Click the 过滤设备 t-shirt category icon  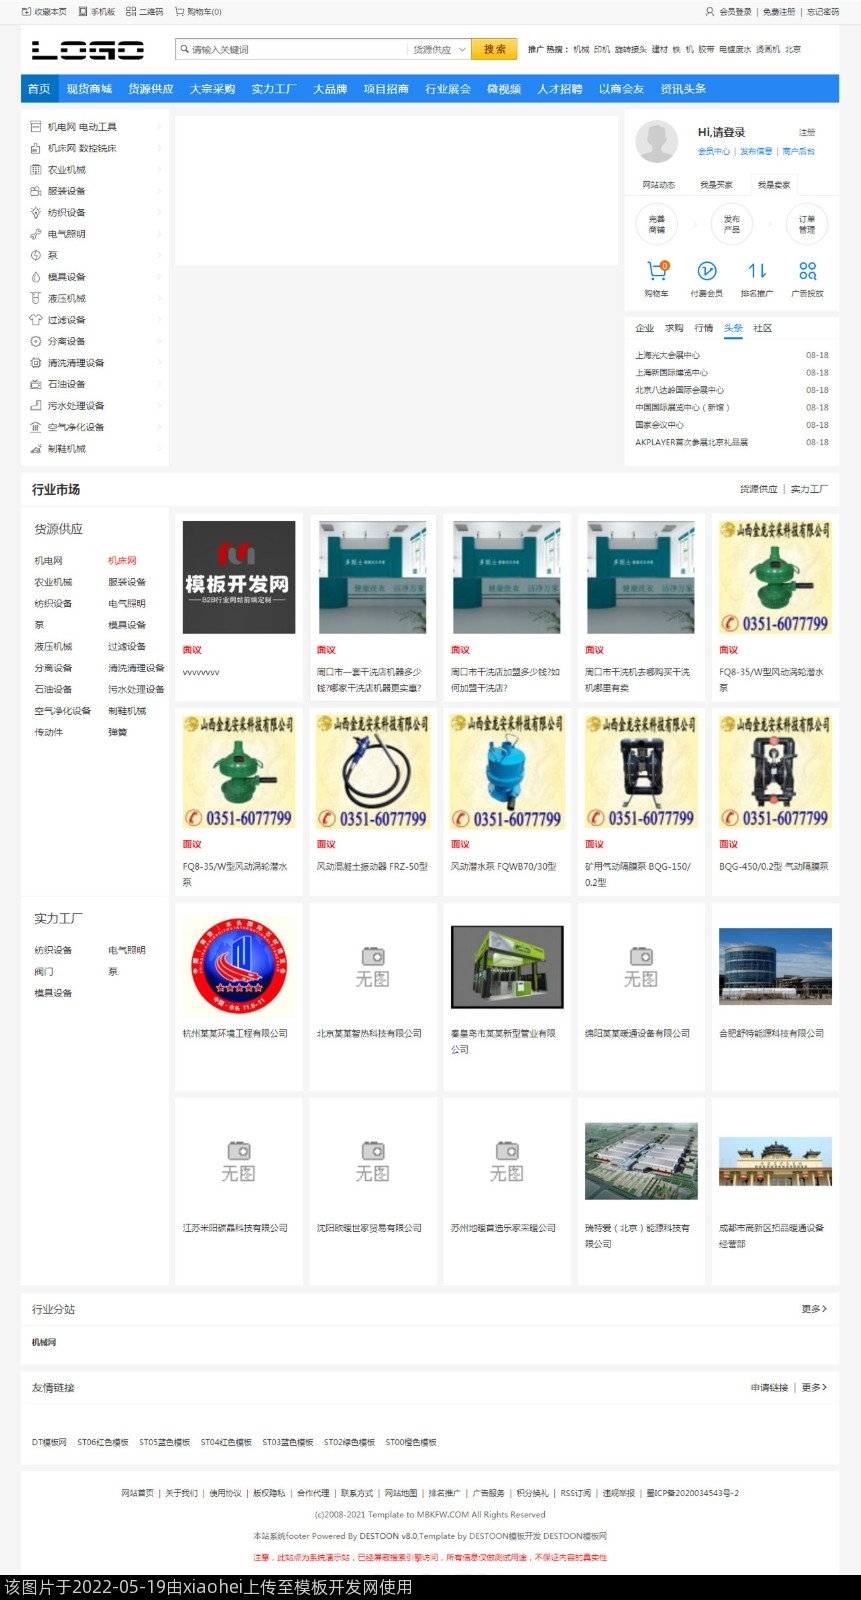36,320
